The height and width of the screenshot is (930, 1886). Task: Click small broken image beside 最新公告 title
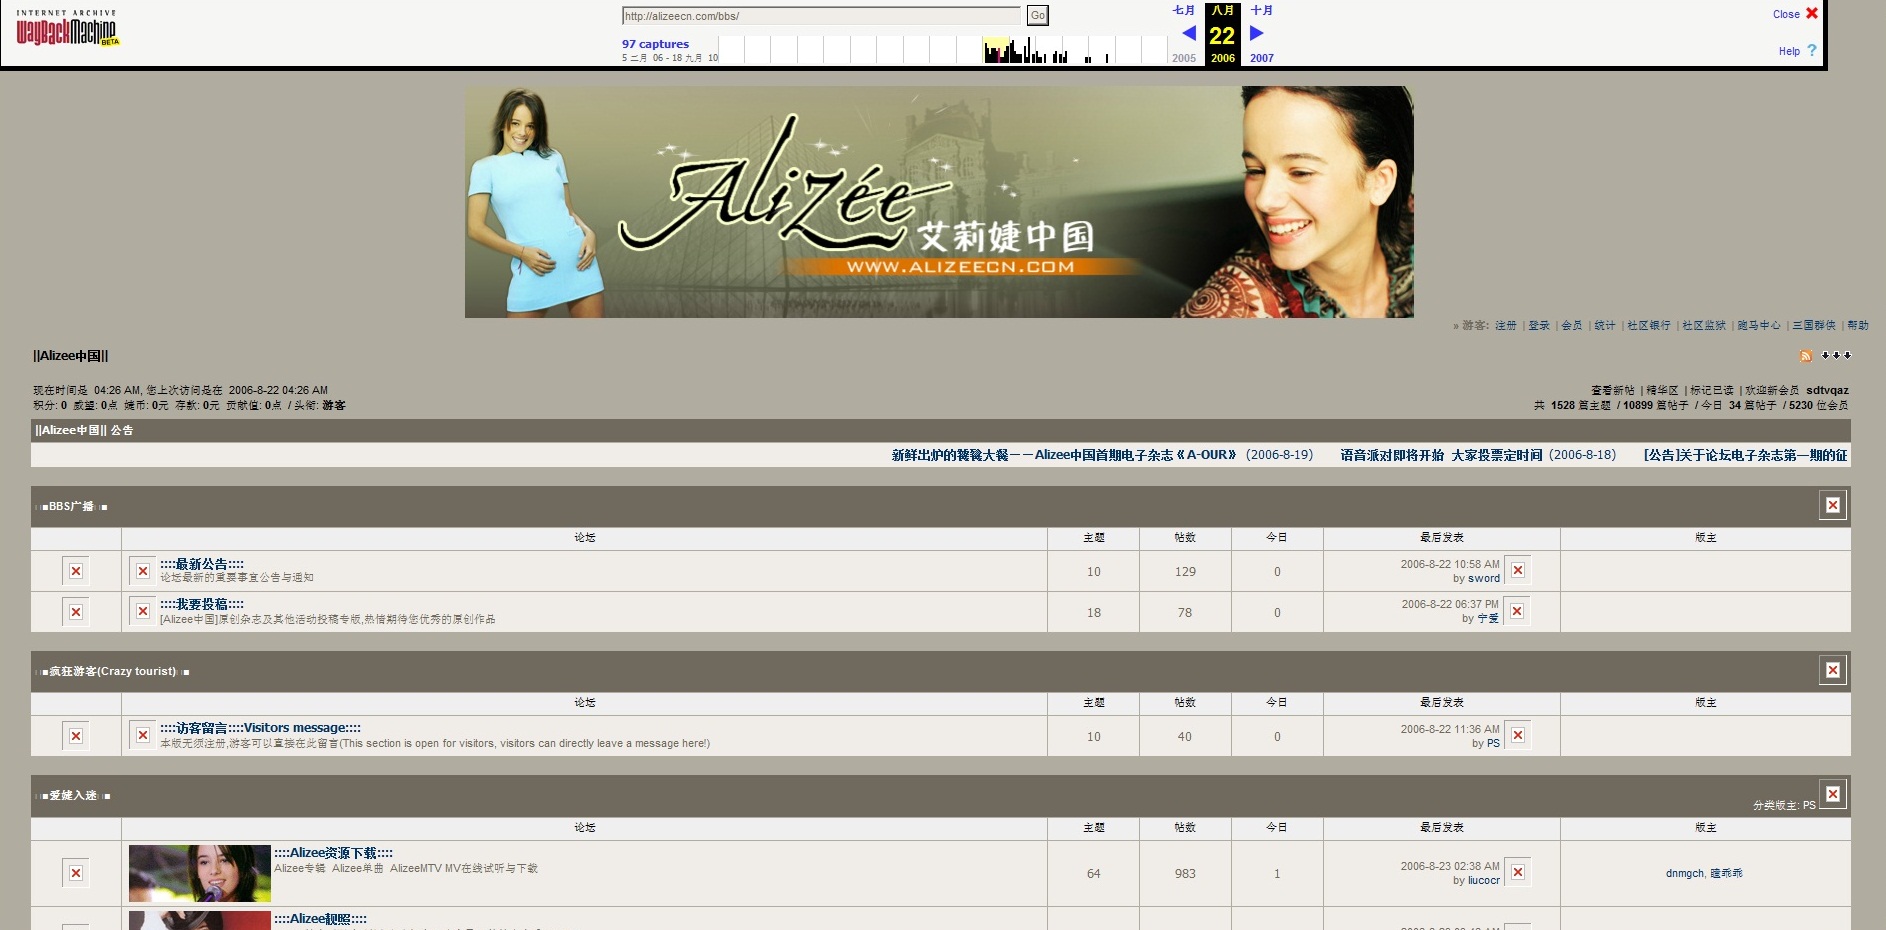coord(143,570)
